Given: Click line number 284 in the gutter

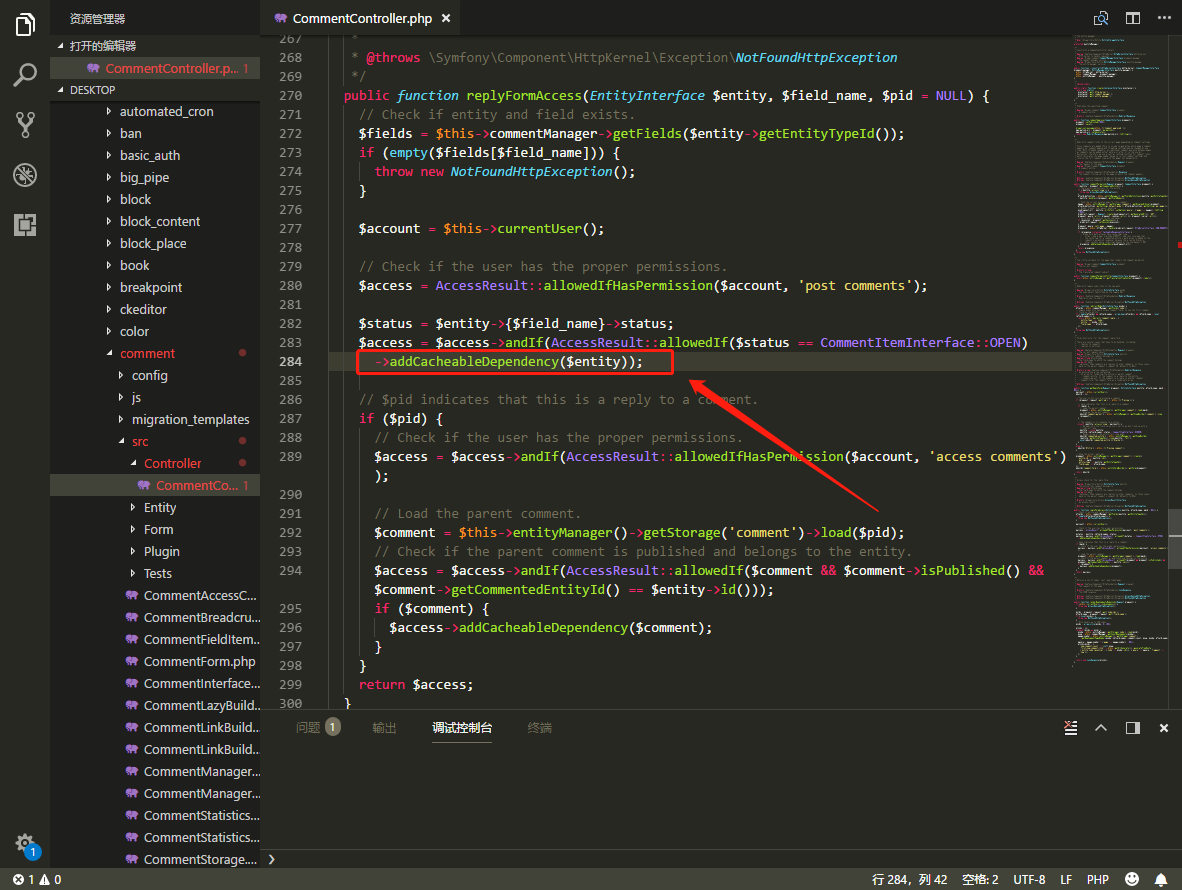Looking at the screenshot, I should click(290, 362).
